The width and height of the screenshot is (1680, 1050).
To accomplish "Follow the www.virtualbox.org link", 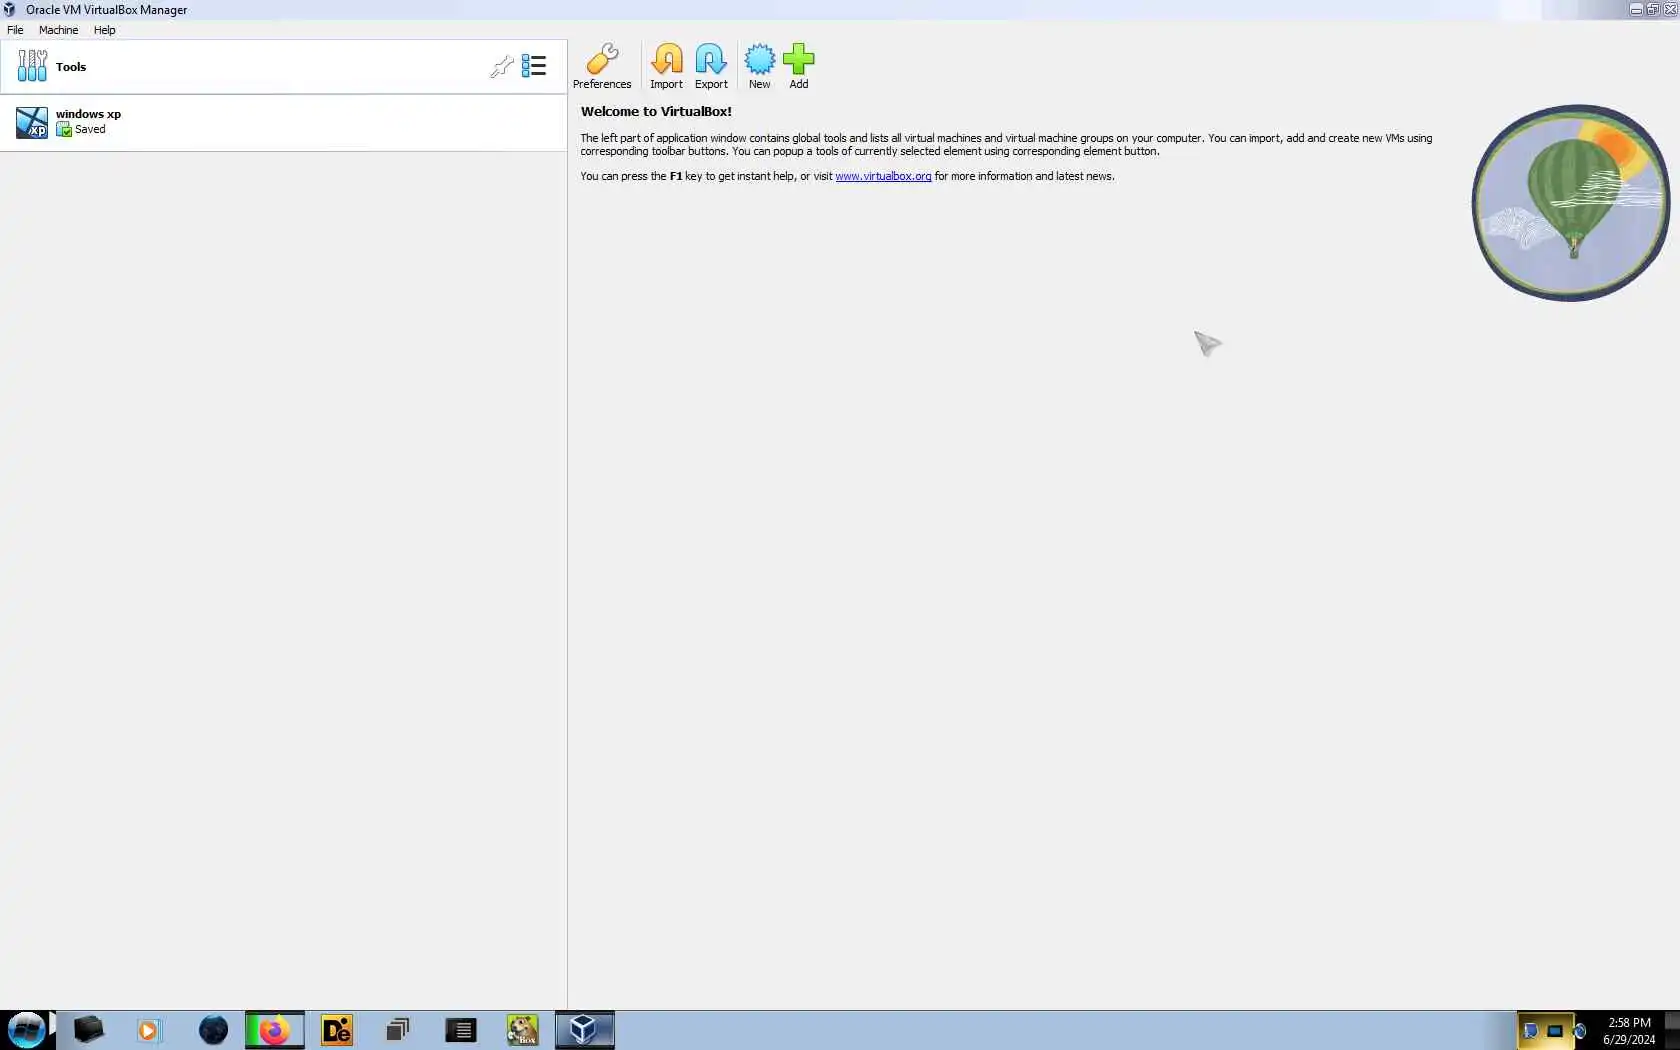I will (883, 176).
